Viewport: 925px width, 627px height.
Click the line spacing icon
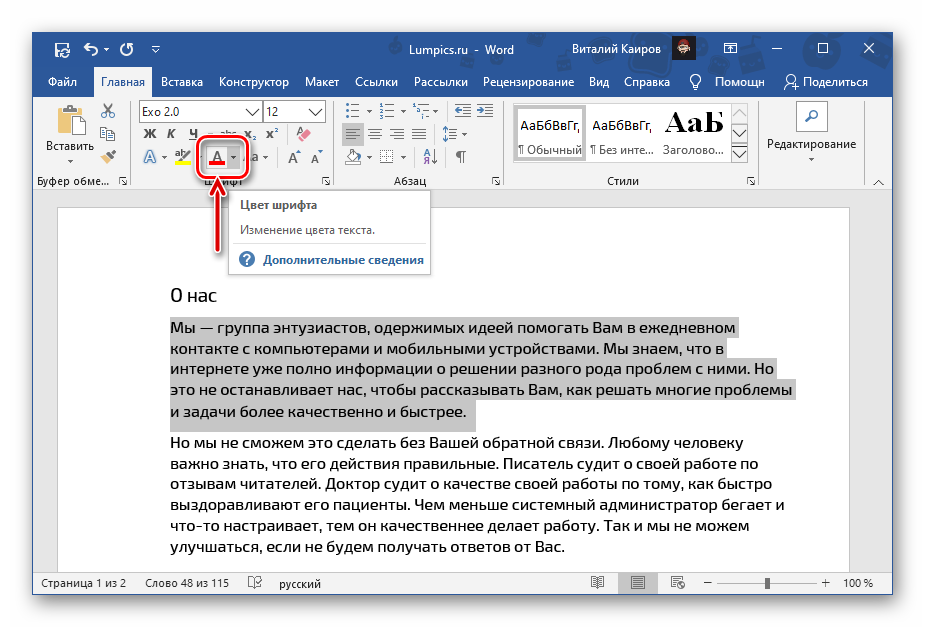450,134
